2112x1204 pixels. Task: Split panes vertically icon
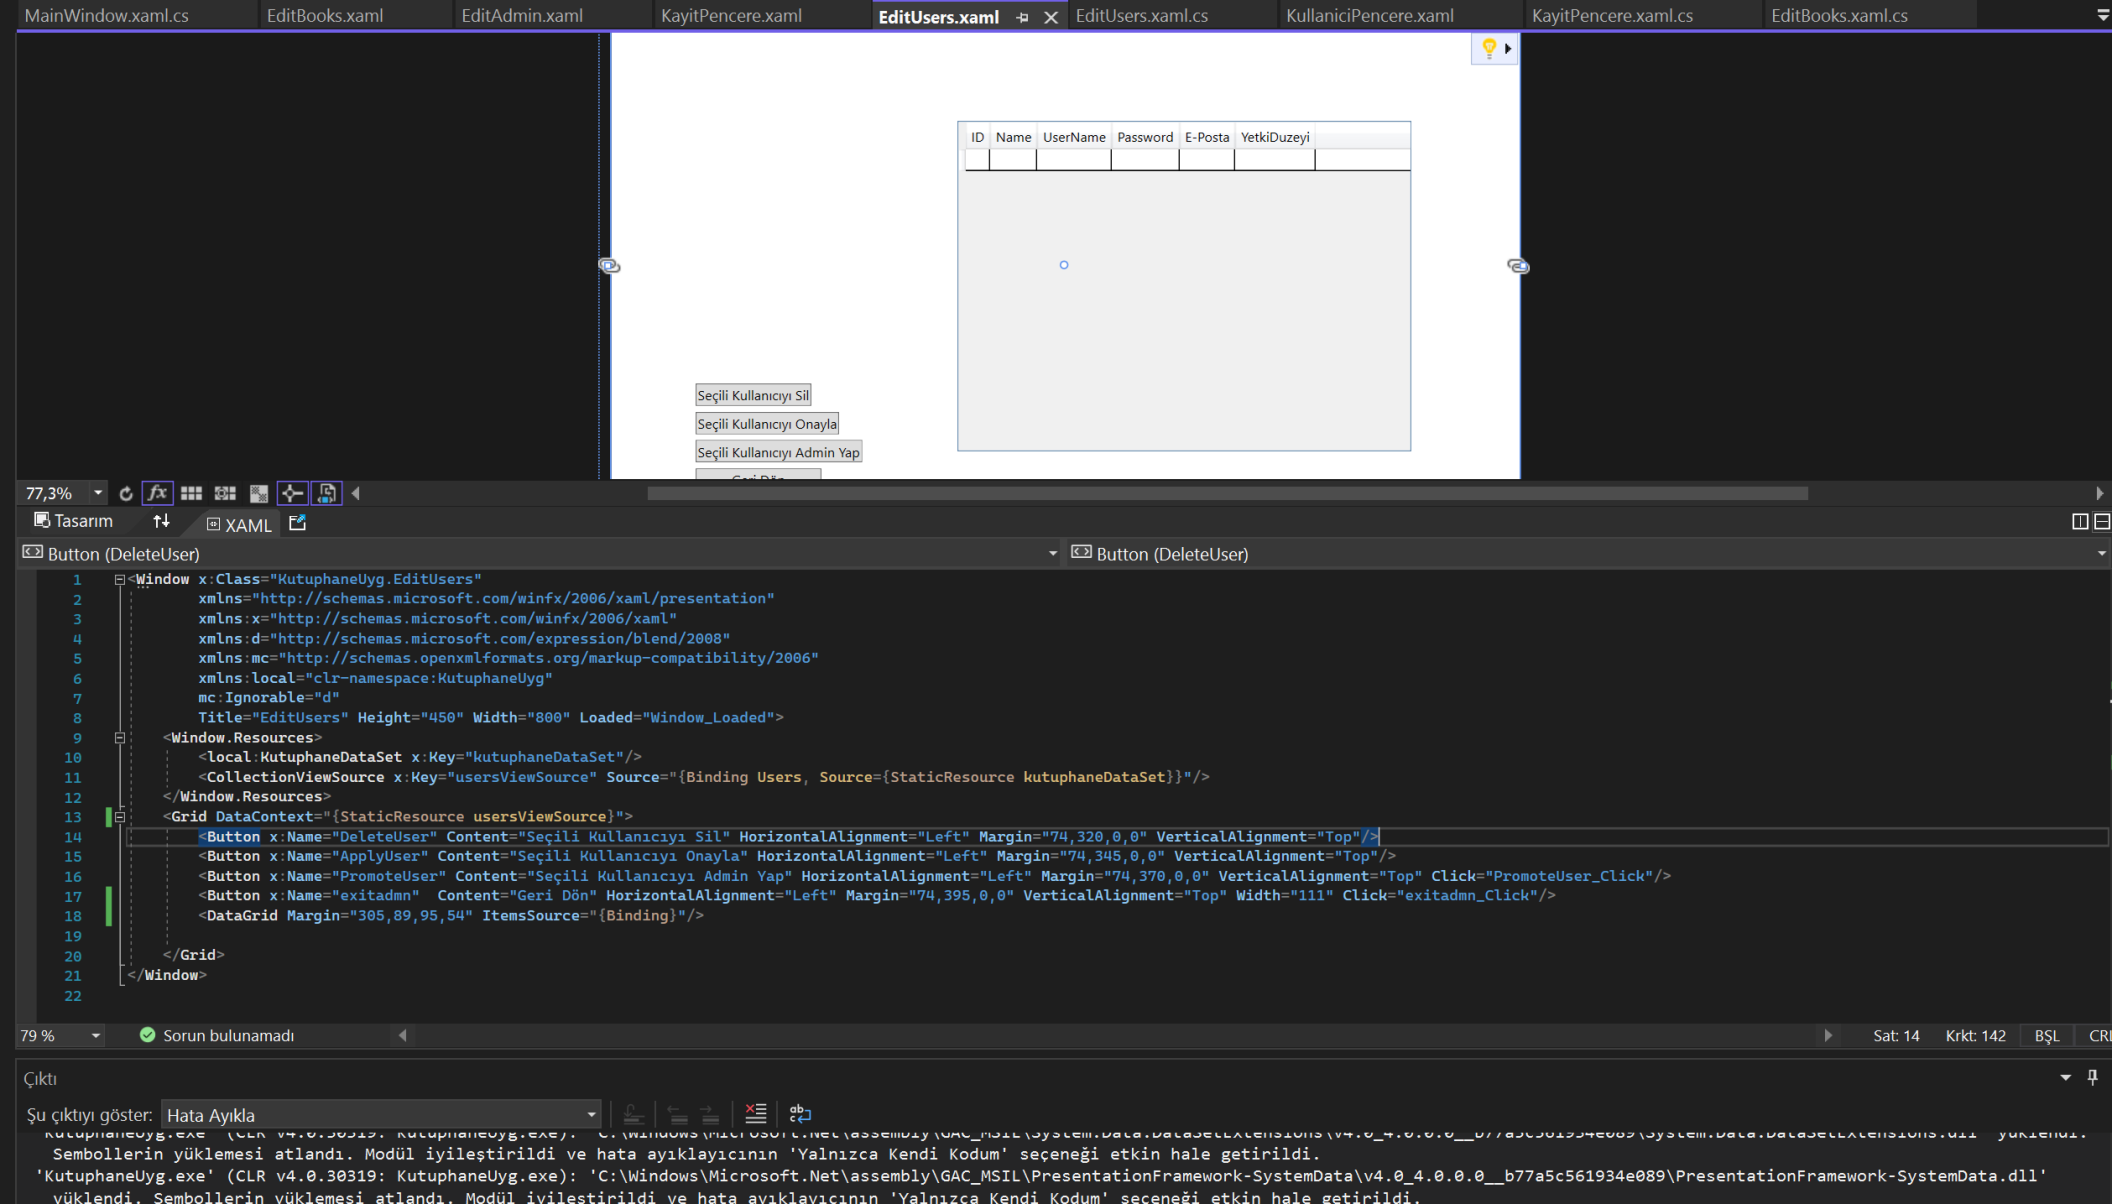tap(2080, 522)
